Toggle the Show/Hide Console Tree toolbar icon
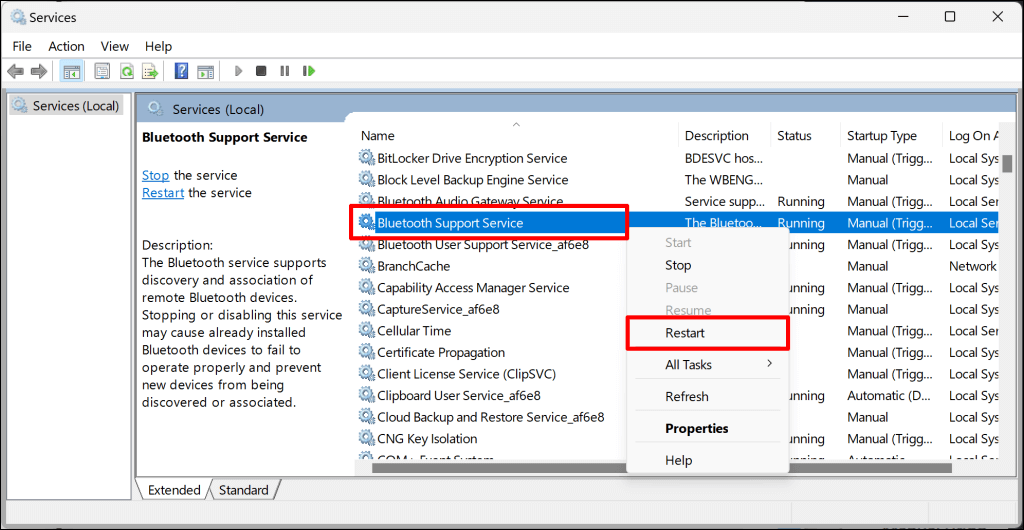This screenshot has height=530, width=1024. [71, 71]
